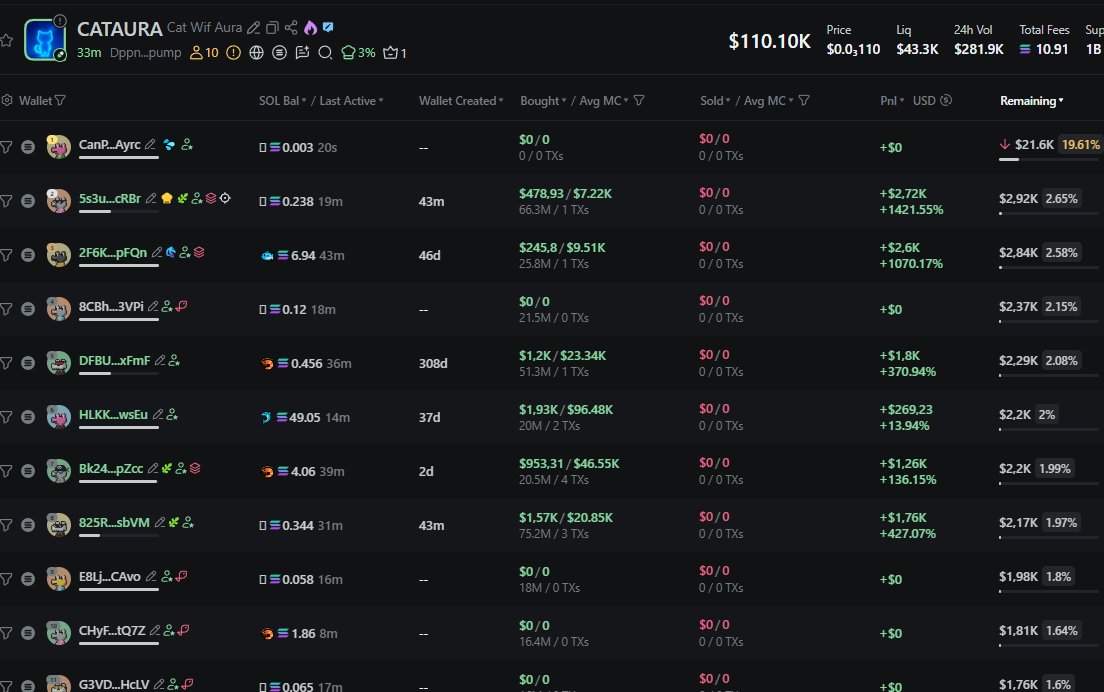
Task: Click target crosshair icon on 5s3u...cRBr row
Action: [x=225, y=199]
